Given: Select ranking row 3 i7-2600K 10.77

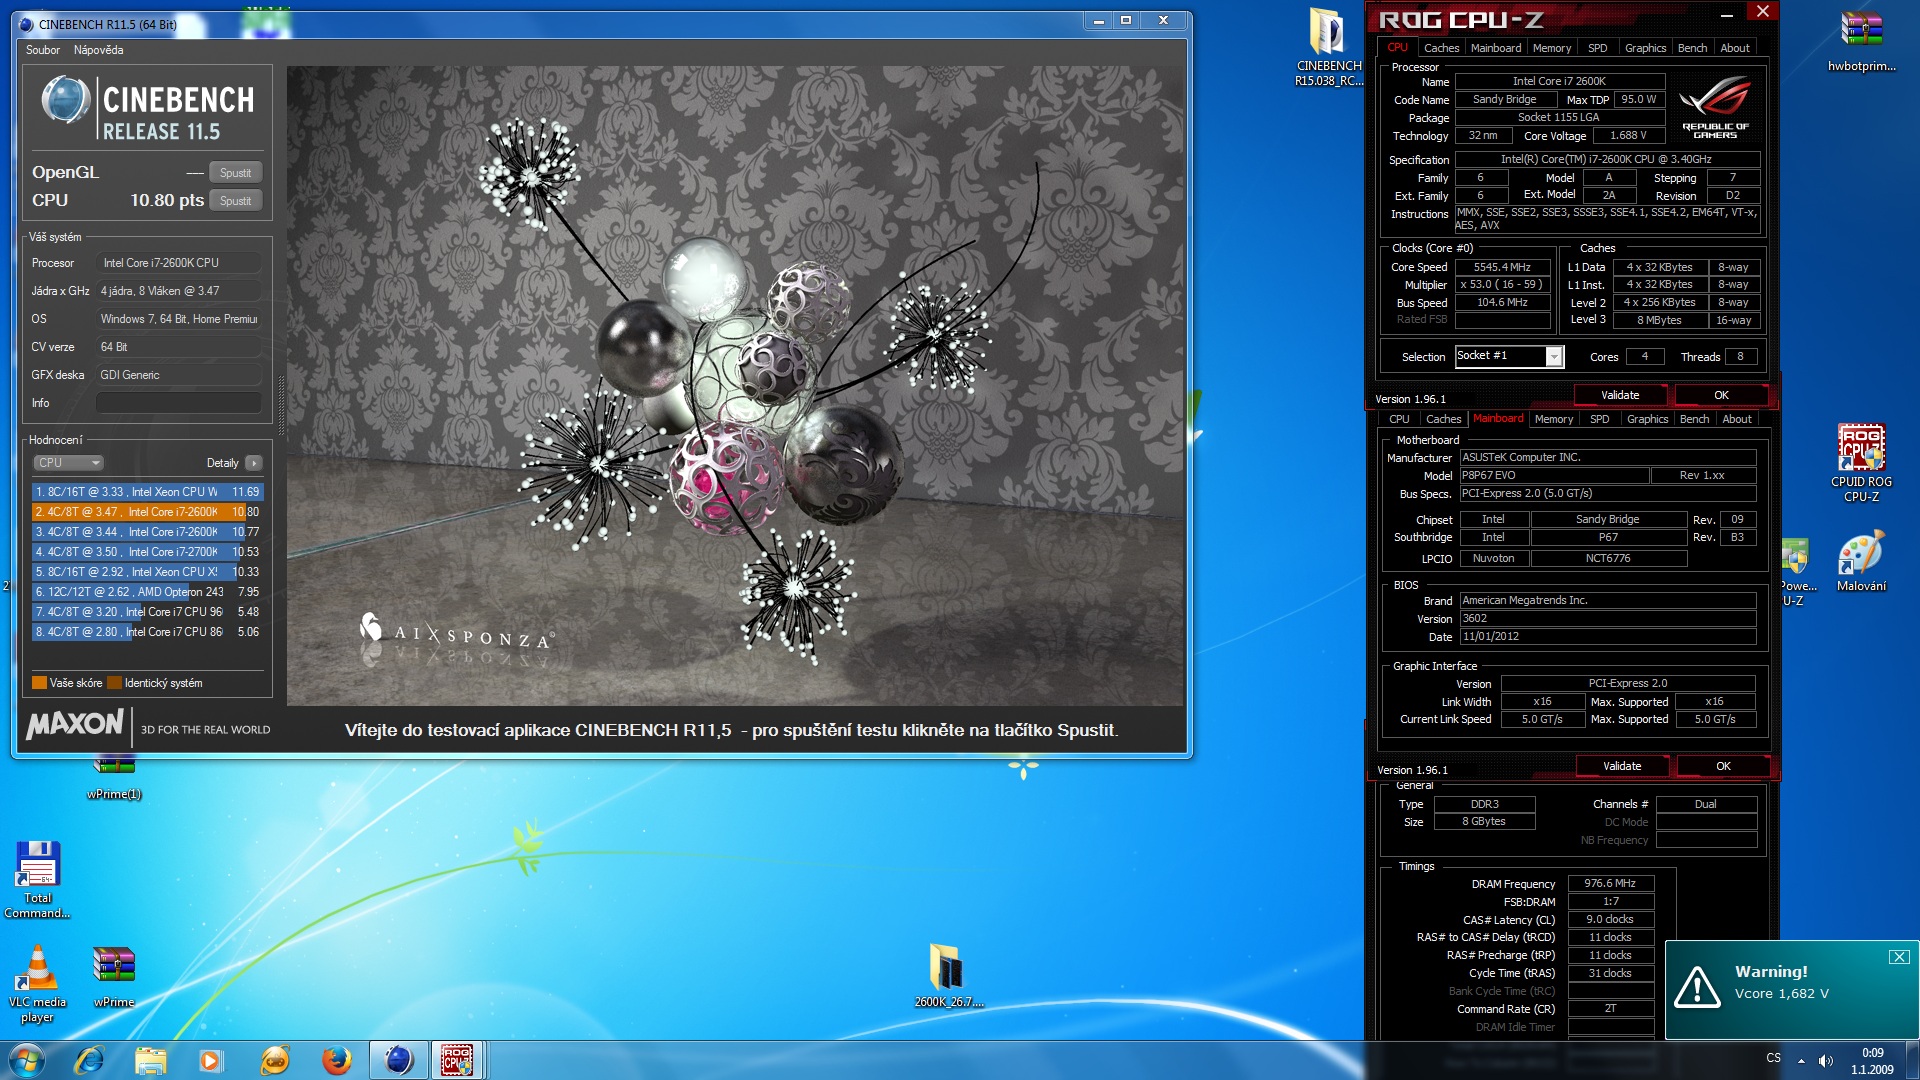Looking at the screenshot, I should pyautogui.click(x=147, y=532).
